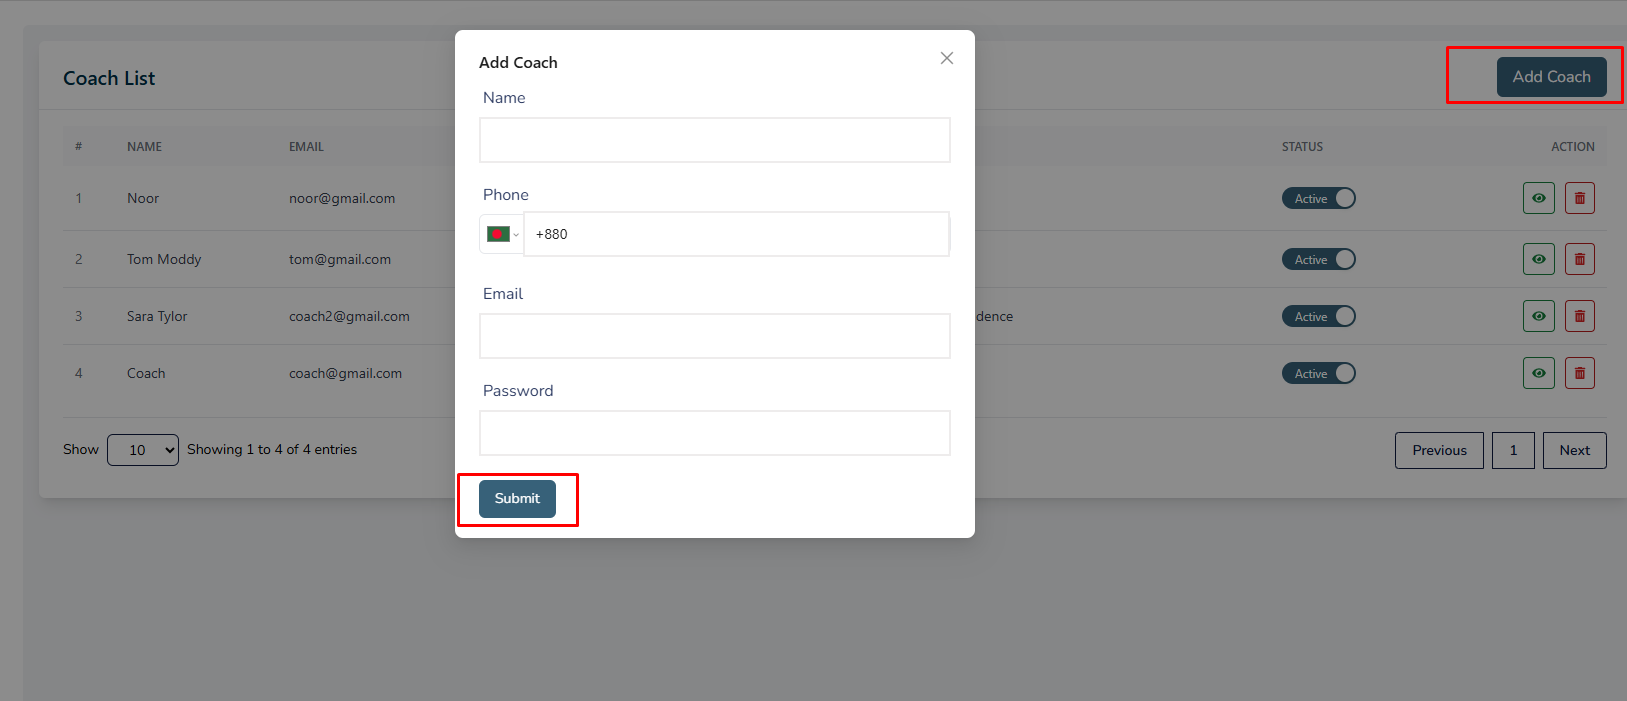Focus the Name input field
Image resolution: width=1627 pixels, height=701 pixels.
715,140
